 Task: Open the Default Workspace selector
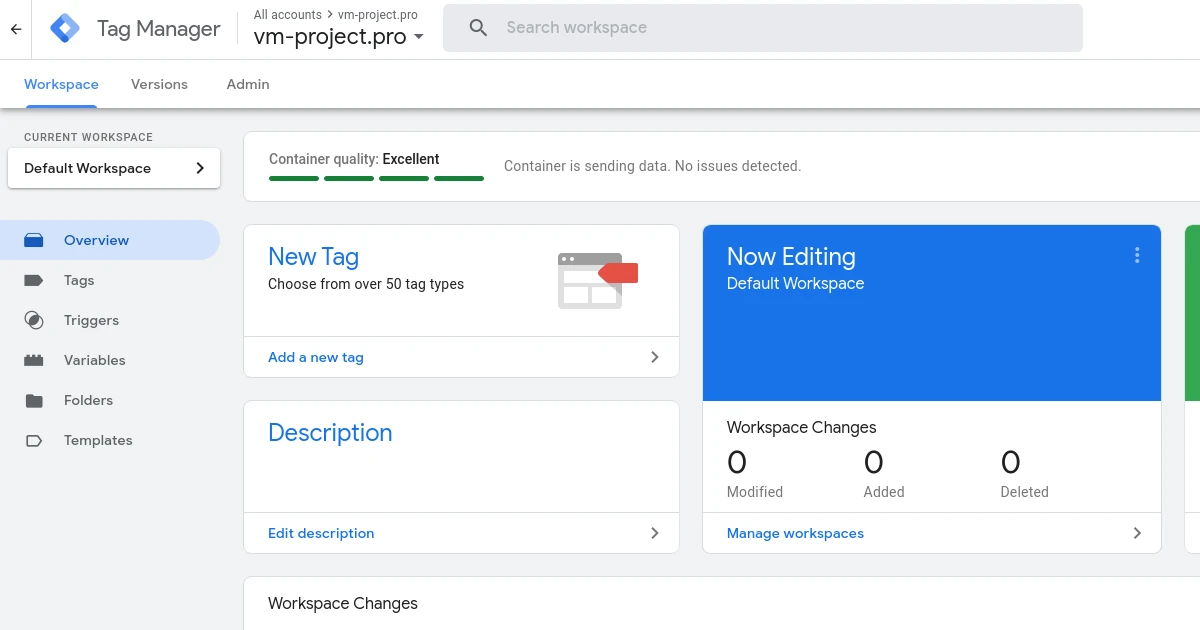click(x=114, y=168)
